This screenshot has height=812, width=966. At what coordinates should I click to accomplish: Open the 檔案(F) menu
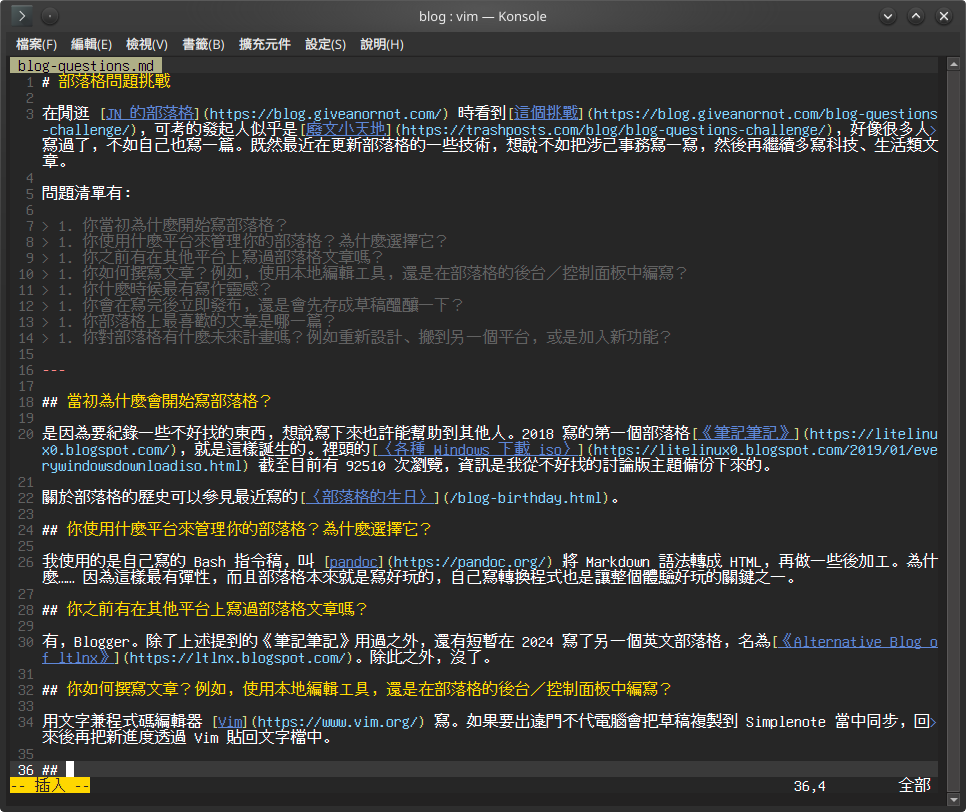(36, 44)
